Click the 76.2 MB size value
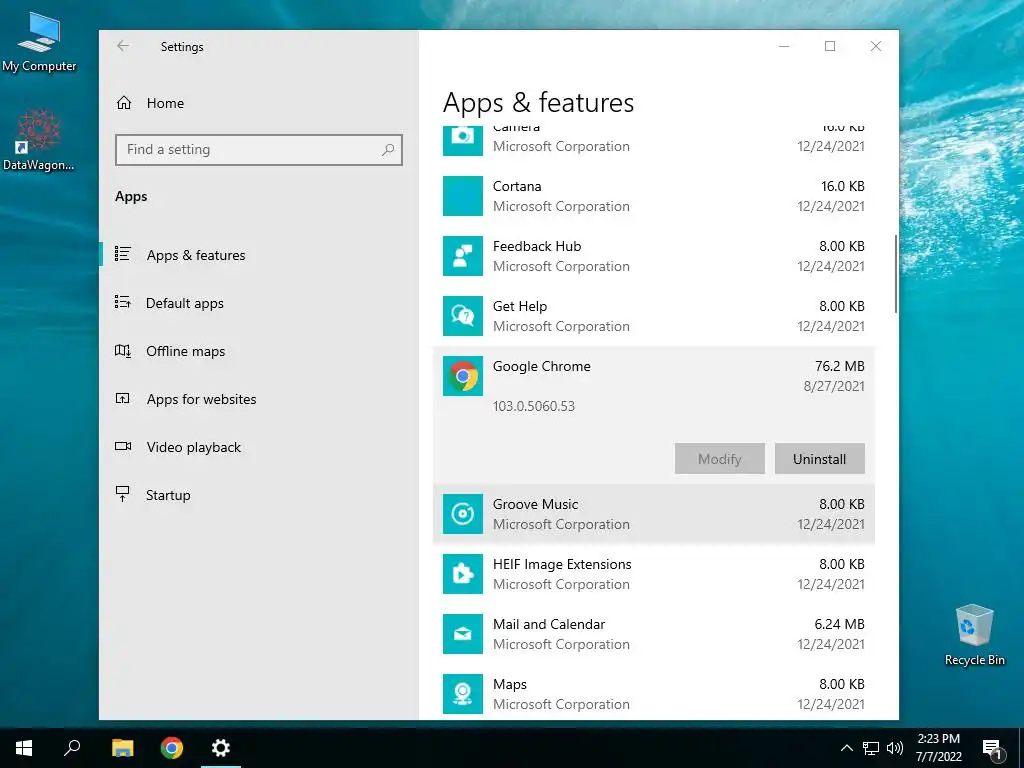1024x768 pixels. (839, 366)
